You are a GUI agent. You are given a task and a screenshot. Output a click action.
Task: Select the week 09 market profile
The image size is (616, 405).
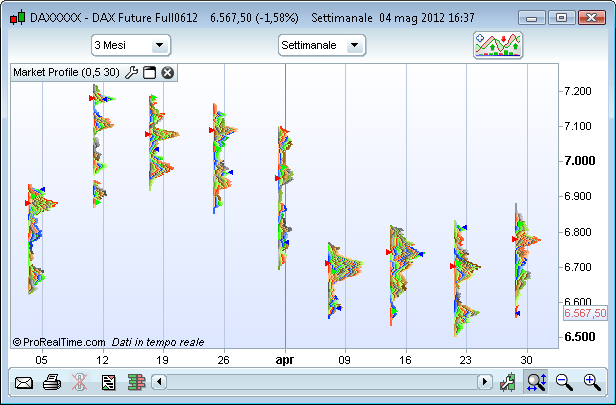pyautogui.click(x=345, y=280)
